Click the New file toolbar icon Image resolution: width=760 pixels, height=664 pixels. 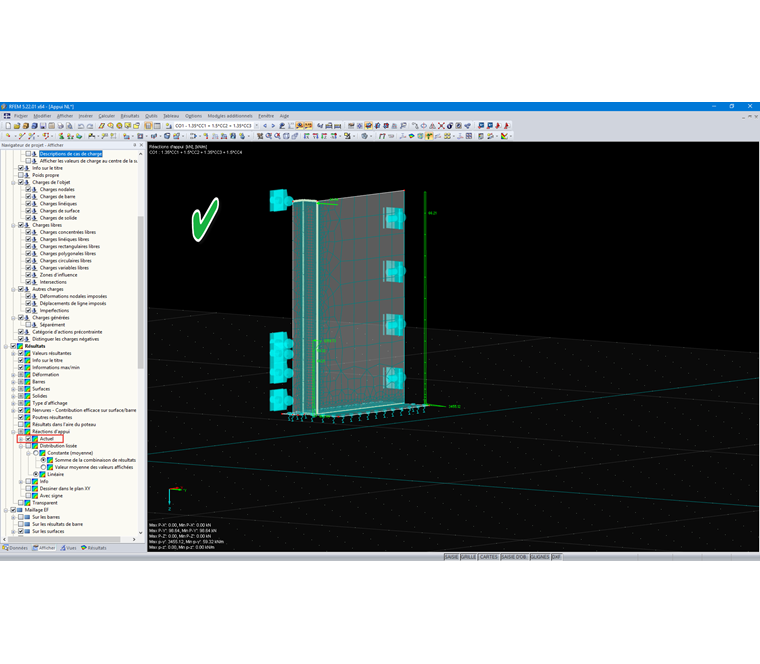pos(8,126)
